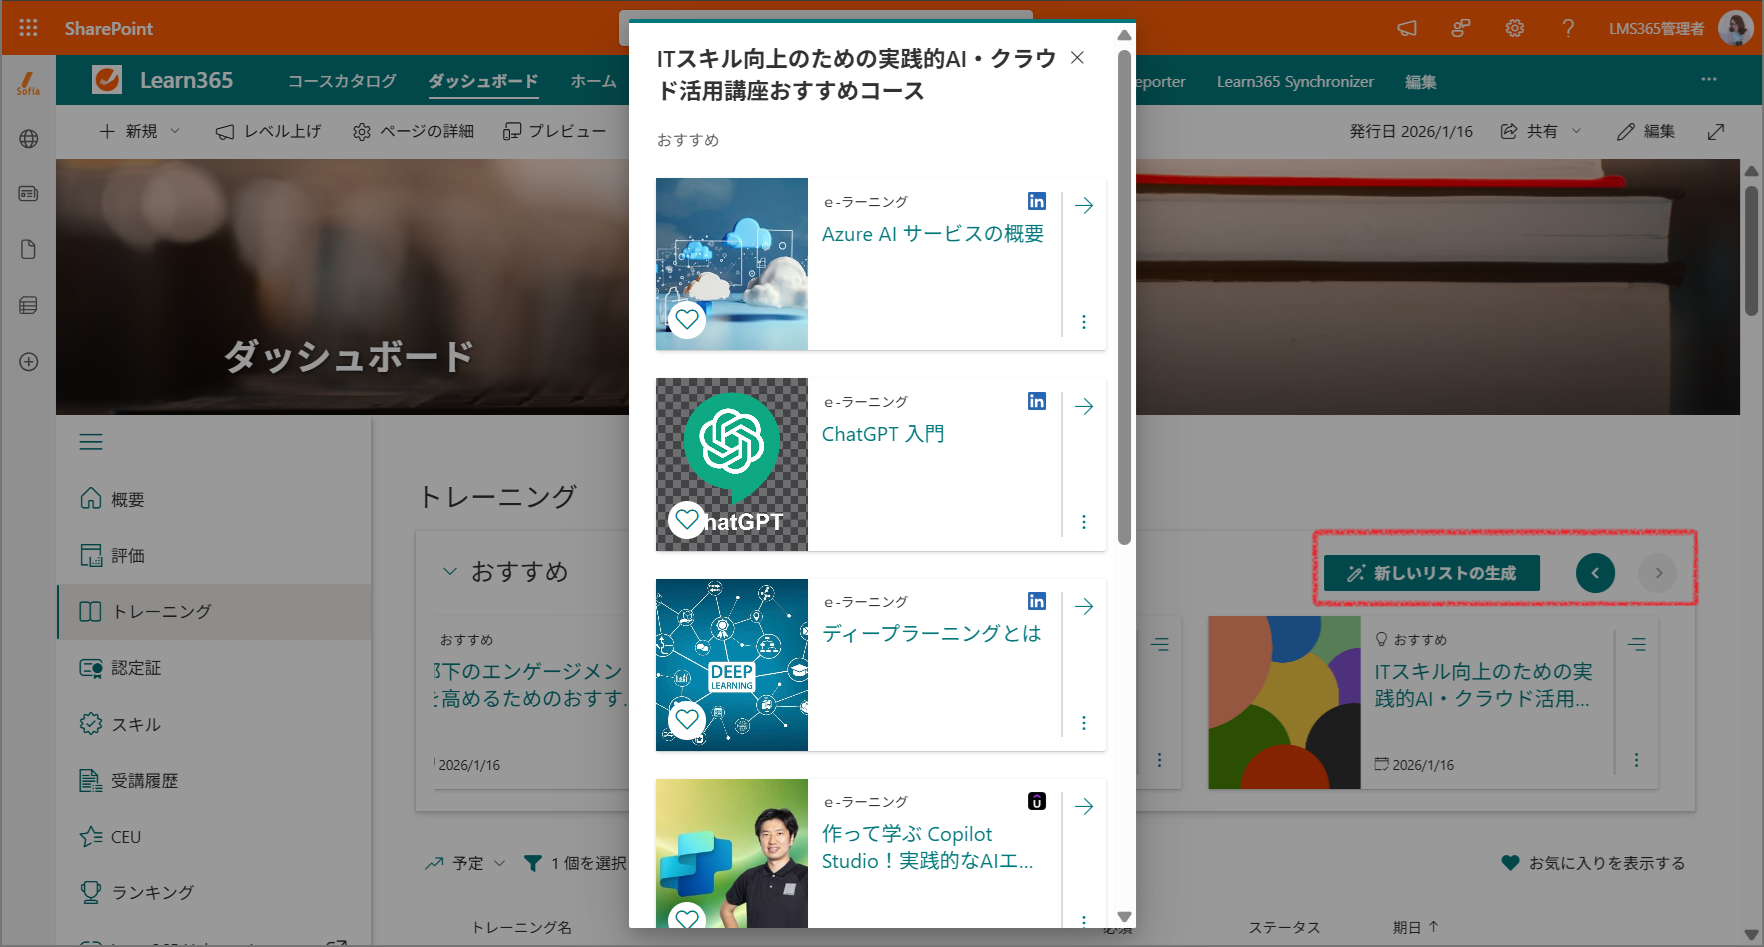Click the arrow on ChatGPT 入門 card
Screen dimensions: 1764x947
(x=1084, y=406)
